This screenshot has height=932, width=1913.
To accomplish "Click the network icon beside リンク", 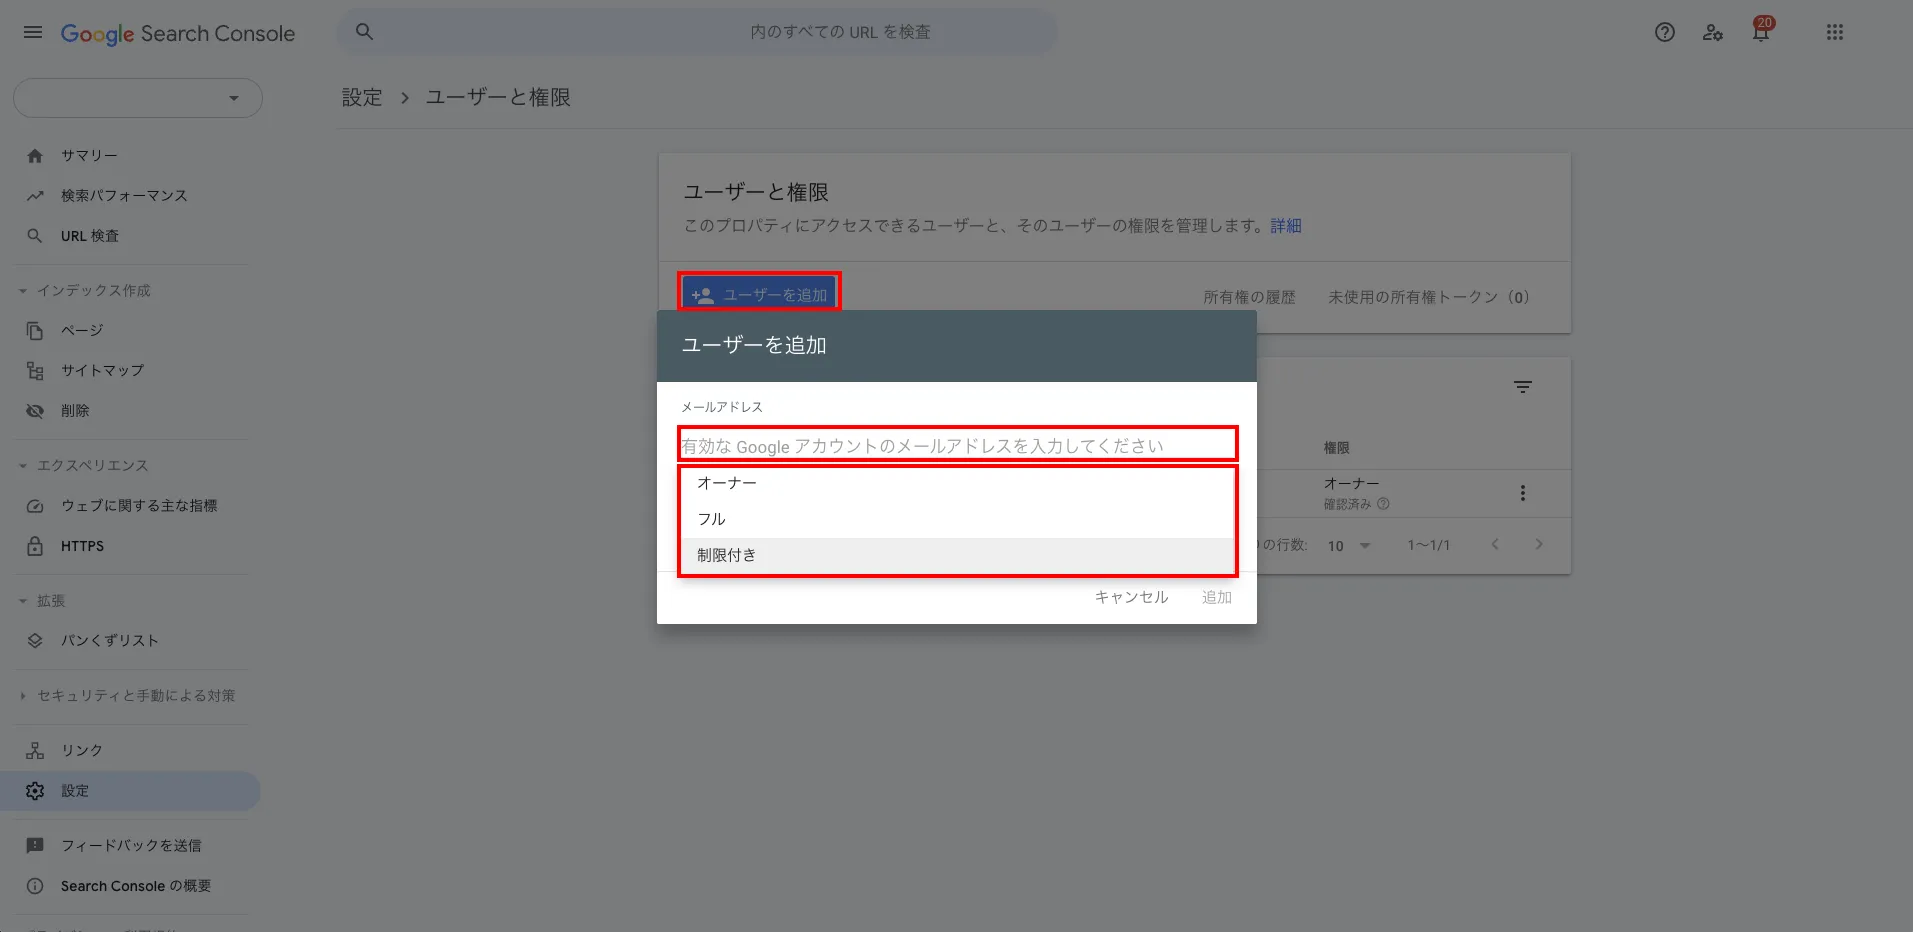I will [35, 751].
